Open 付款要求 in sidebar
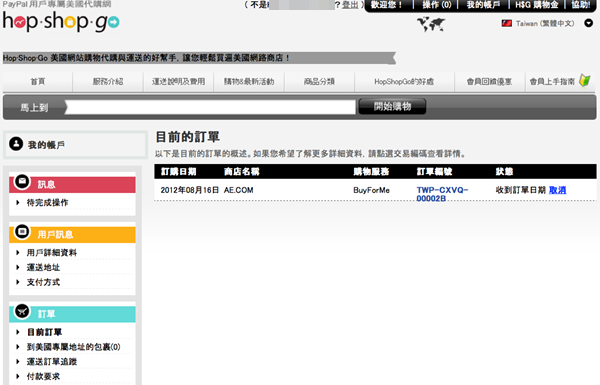The height and width of the screenshot is (385, 600). pos(43,377)
